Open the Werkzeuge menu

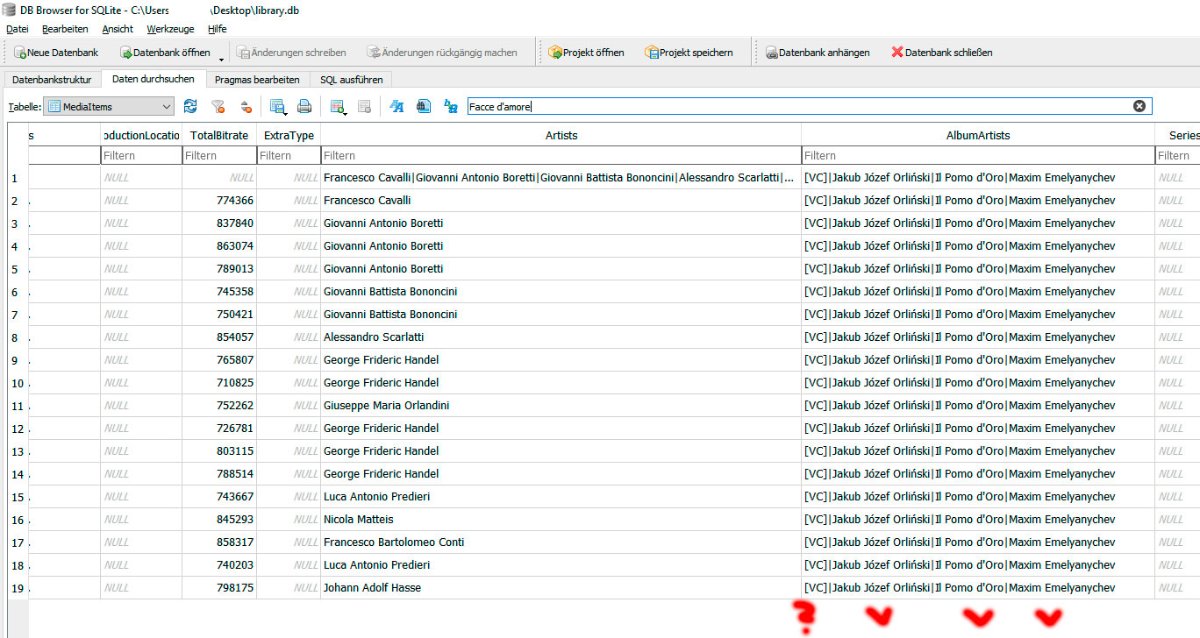170,29
